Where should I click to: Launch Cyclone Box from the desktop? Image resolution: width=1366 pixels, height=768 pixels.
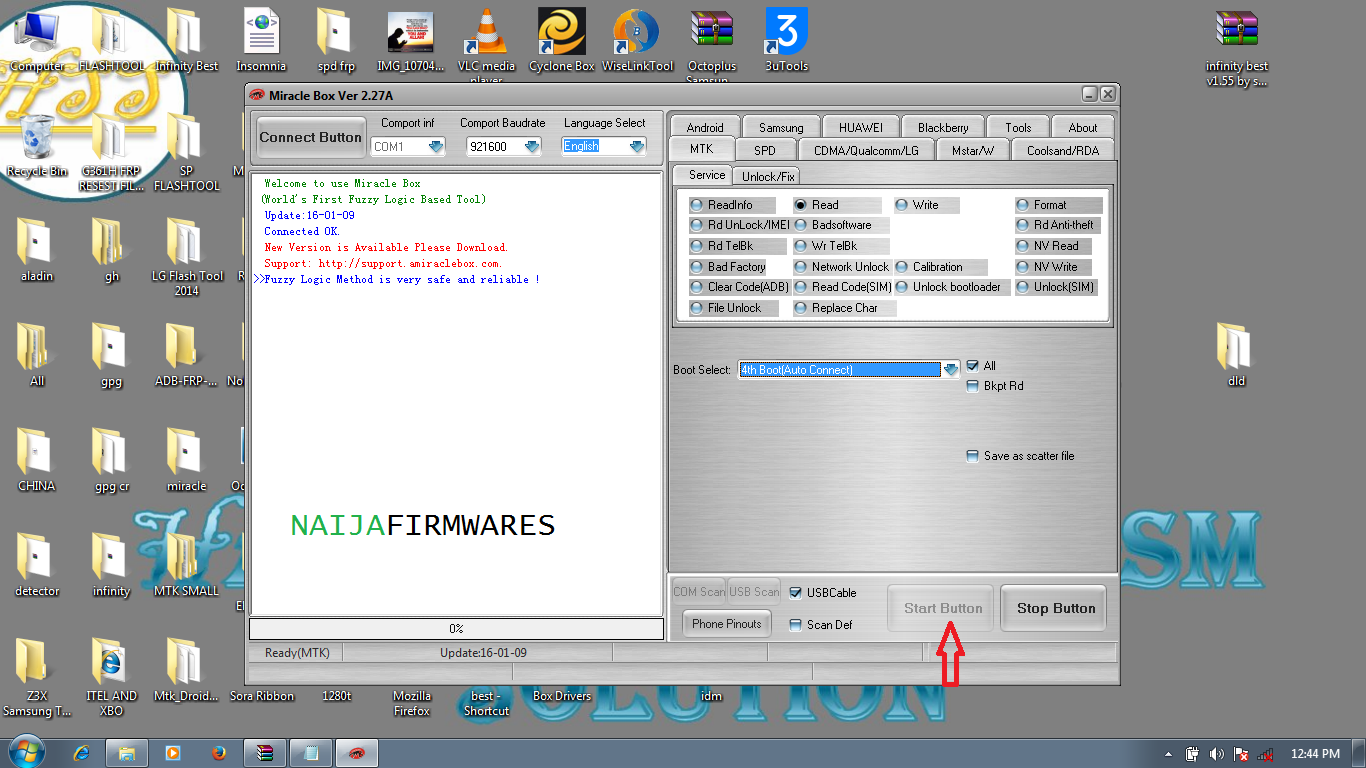click(x=560, y=30)
